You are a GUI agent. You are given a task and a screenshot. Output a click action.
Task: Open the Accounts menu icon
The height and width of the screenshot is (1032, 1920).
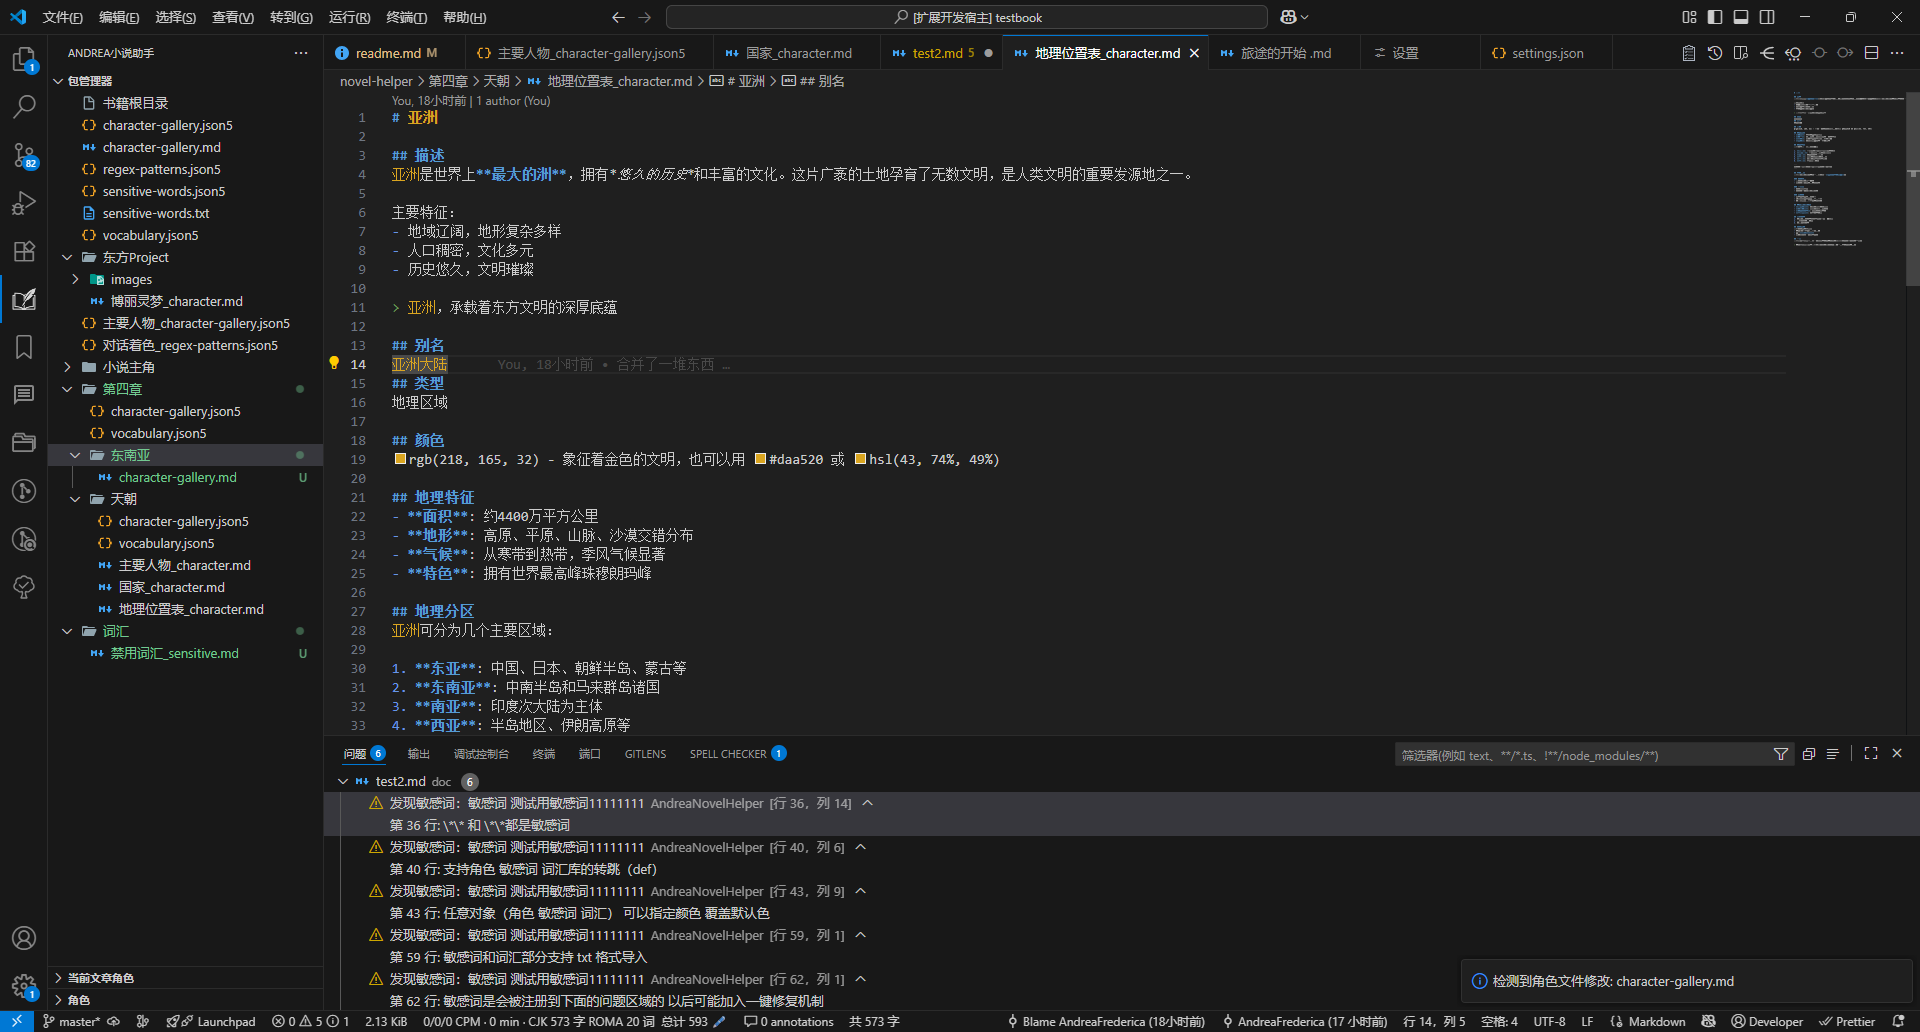point(24,938)
